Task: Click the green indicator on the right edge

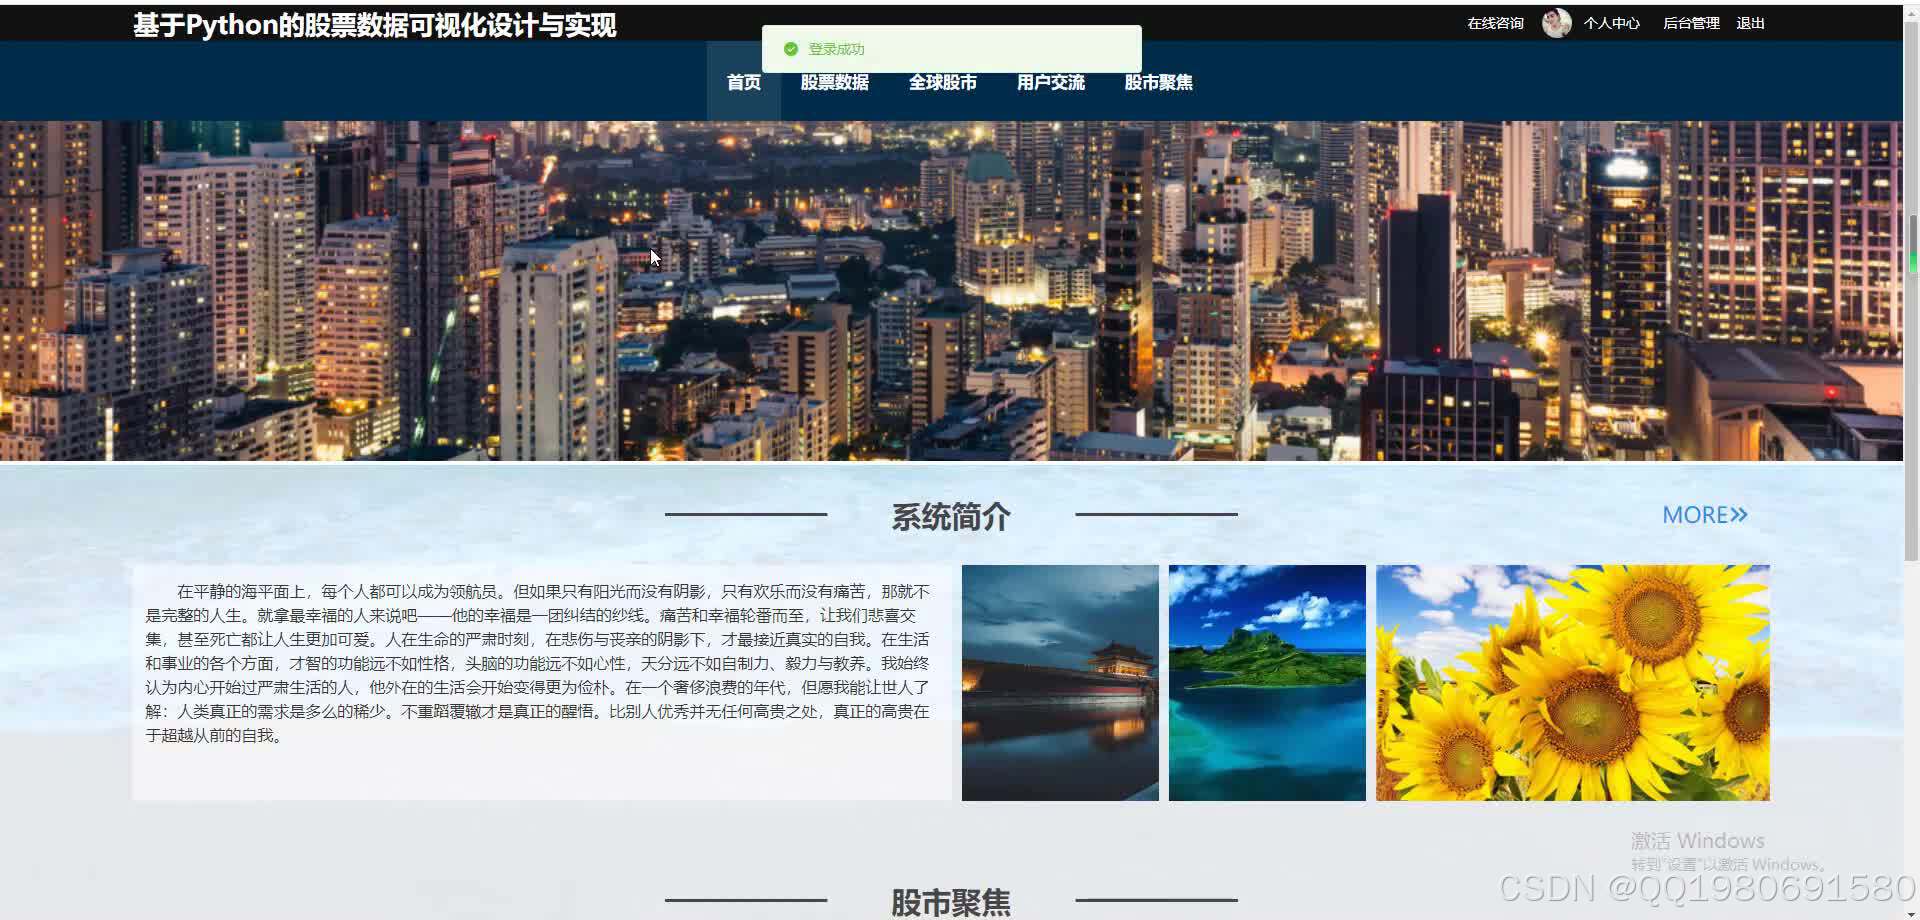Action: tap(1915, 262)
